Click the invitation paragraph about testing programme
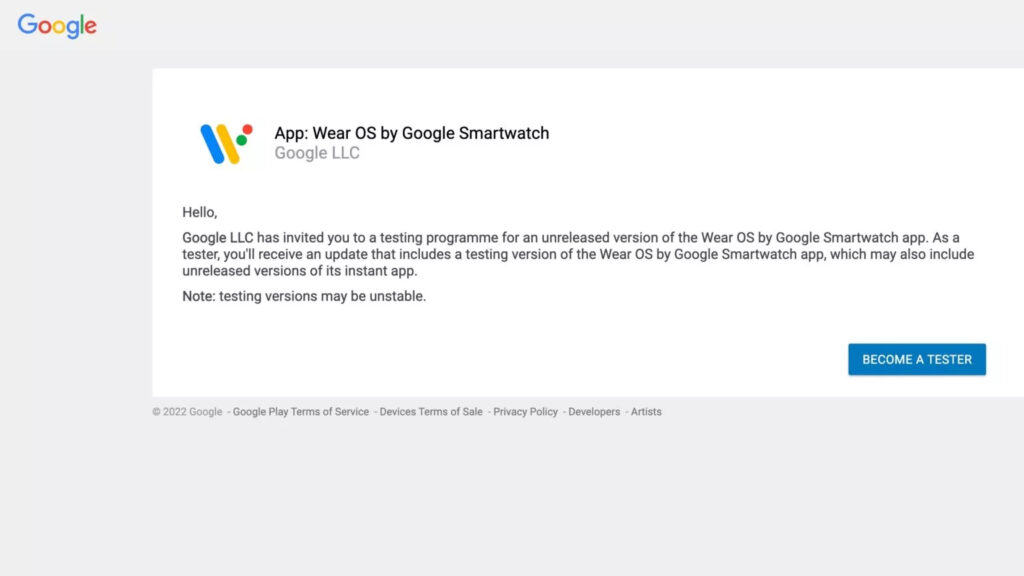 (x=577, y=254)
